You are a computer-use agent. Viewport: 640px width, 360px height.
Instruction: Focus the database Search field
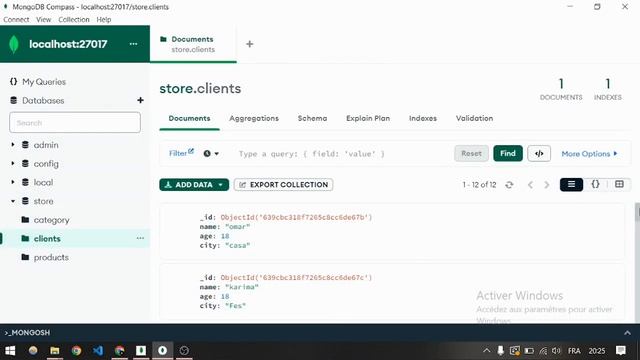point(75,122)
